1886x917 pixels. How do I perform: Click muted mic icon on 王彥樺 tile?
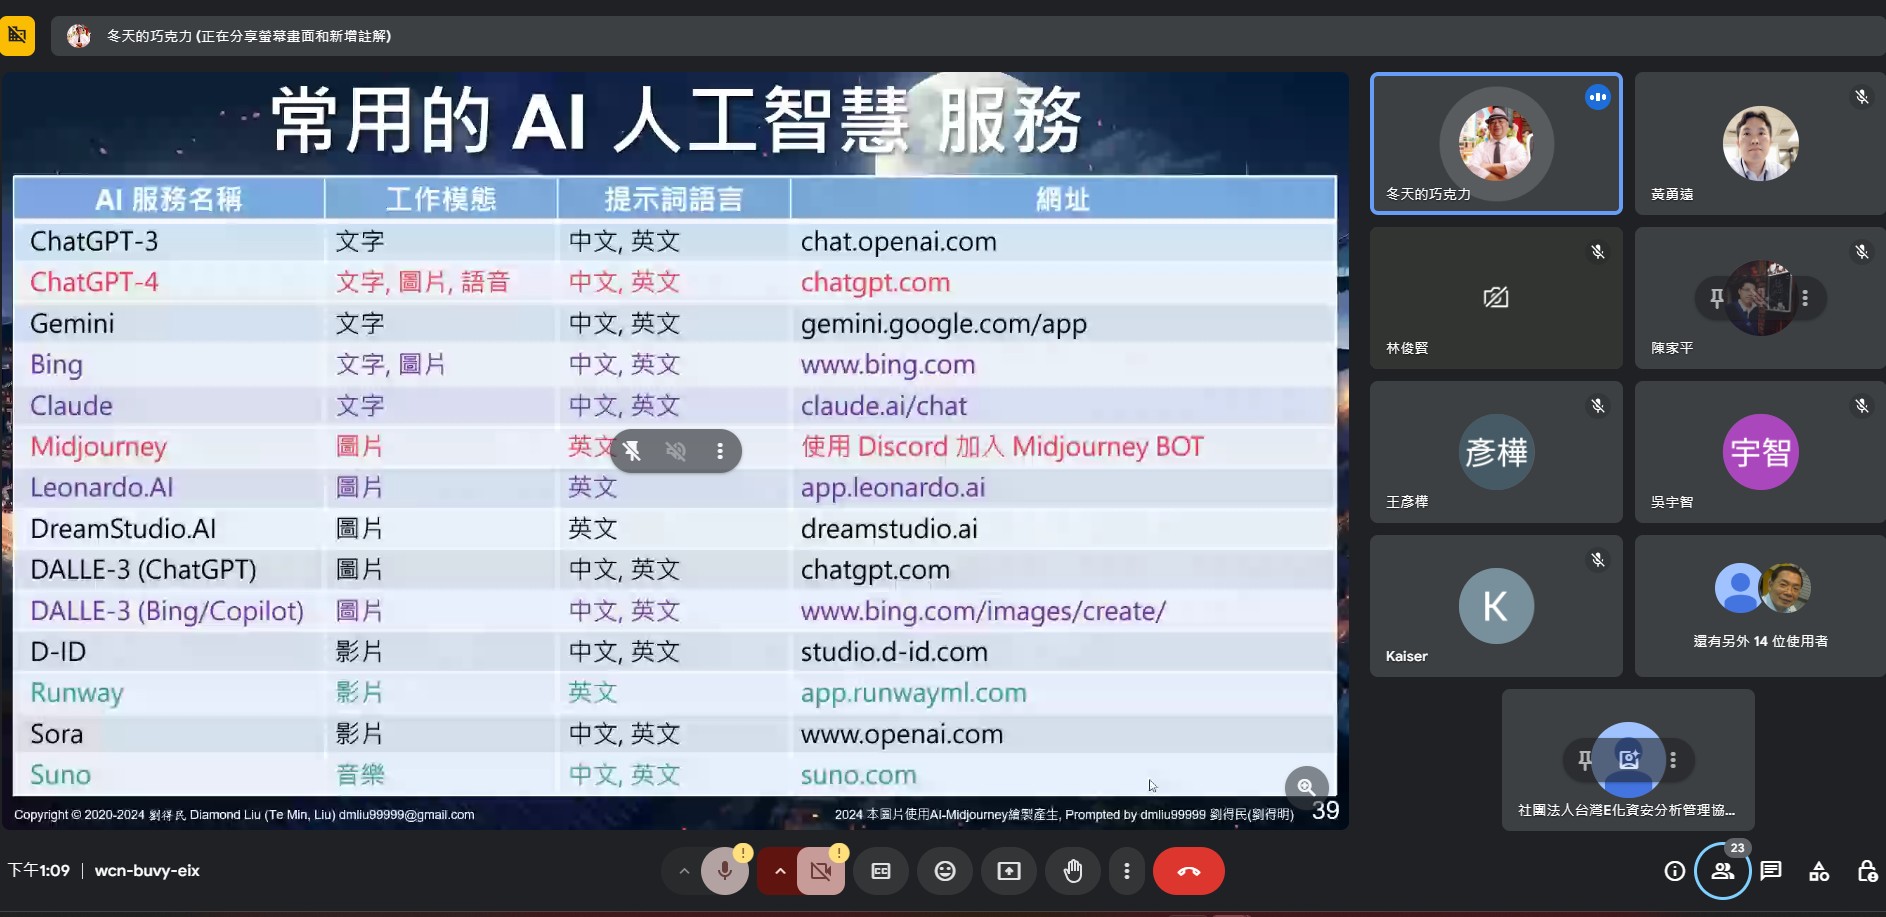tap(1598, 405)
